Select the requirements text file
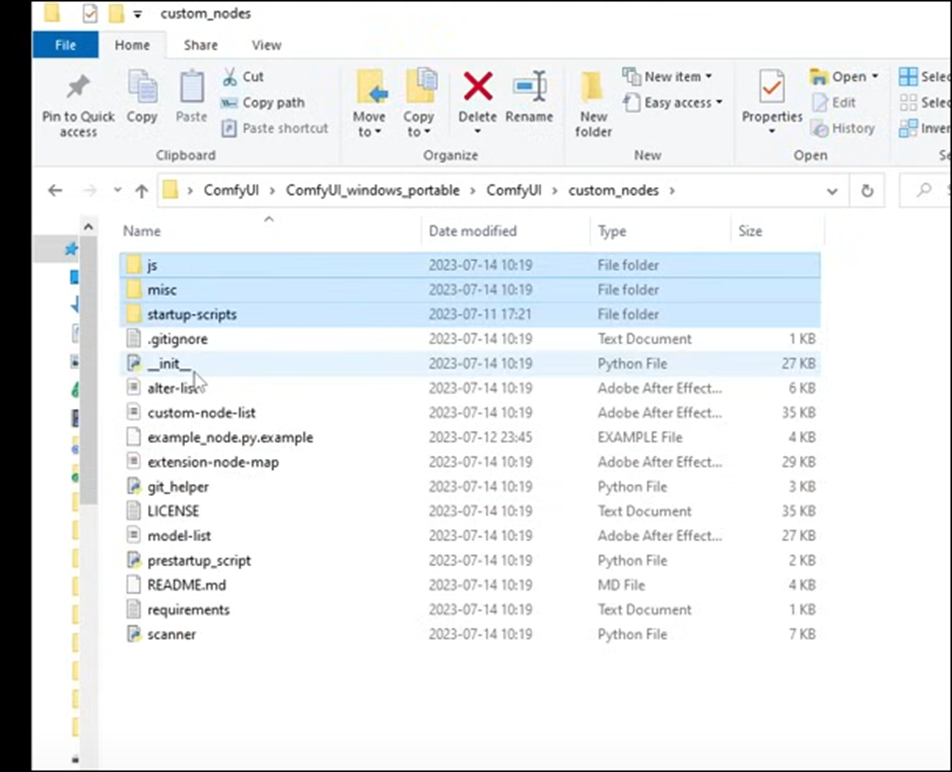The width and height of the screenshot is (952, 772). tap(470, 609)
